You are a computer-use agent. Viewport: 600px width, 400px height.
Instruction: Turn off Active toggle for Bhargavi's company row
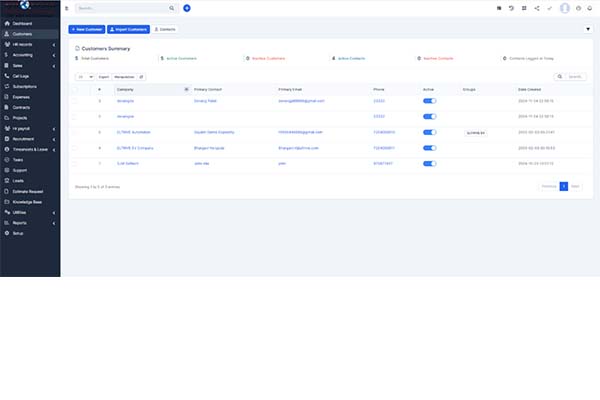[429, 148]
